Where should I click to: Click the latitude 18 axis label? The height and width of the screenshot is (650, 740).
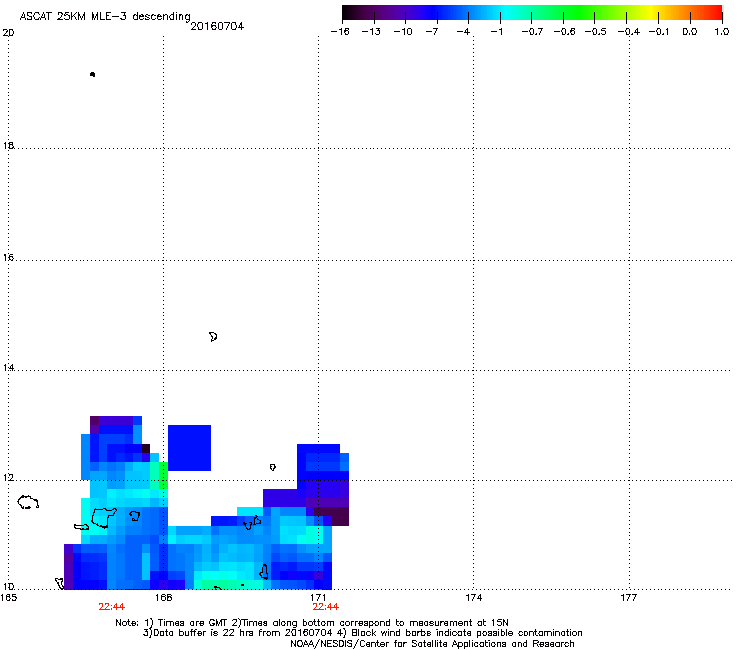coord(8,145)
